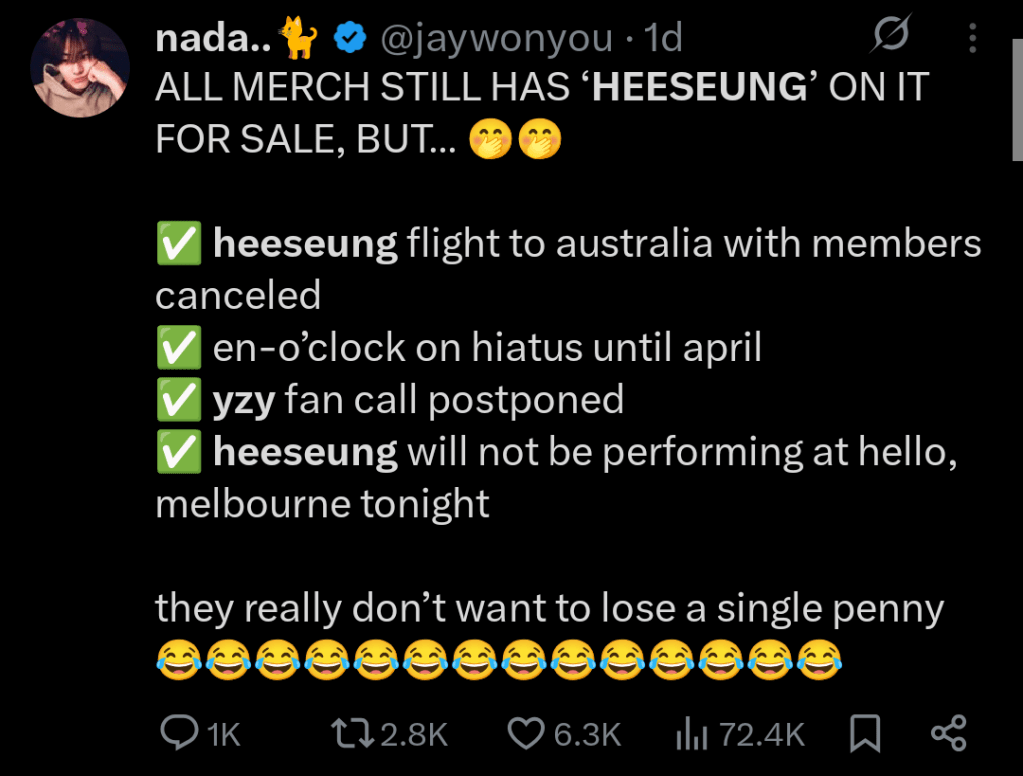Image resolution: width=1023 pixels, height=776 pixels.
Task: View tweet analytics bar chart icon
Action: pyautogui.click(x=691, y=735)
